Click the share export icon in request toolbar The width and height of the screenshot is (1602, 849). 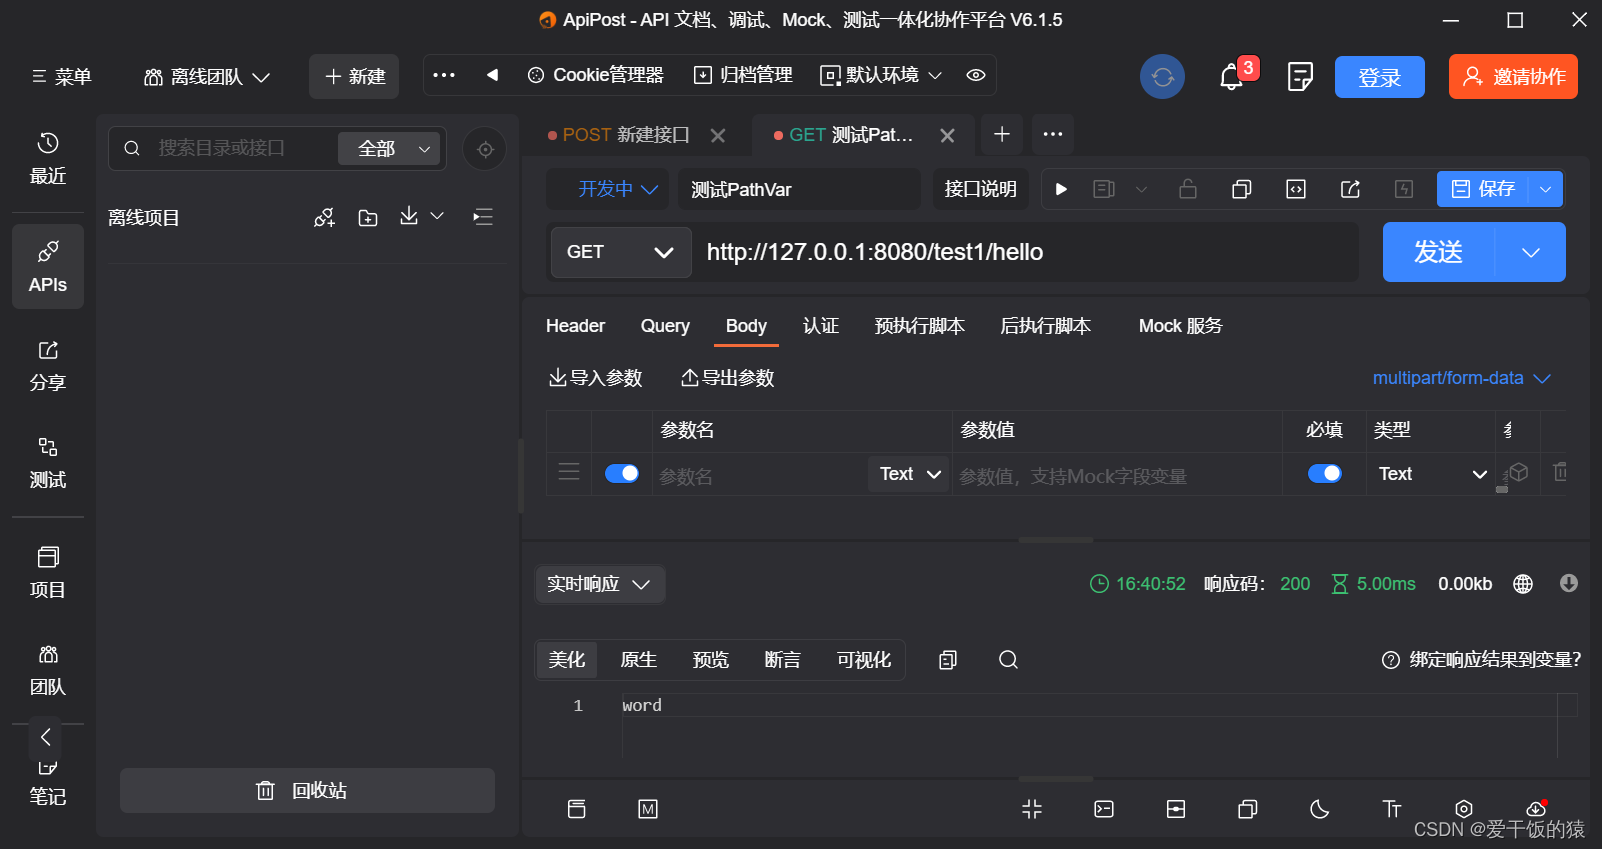click(x=1350, y=189)
